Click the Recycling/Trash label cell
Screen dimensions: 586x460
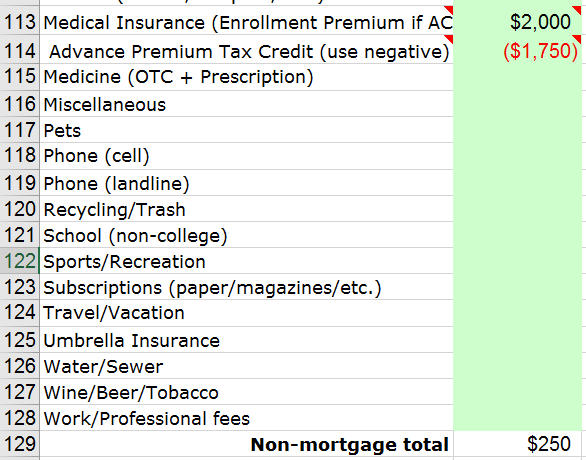(246, 209)
